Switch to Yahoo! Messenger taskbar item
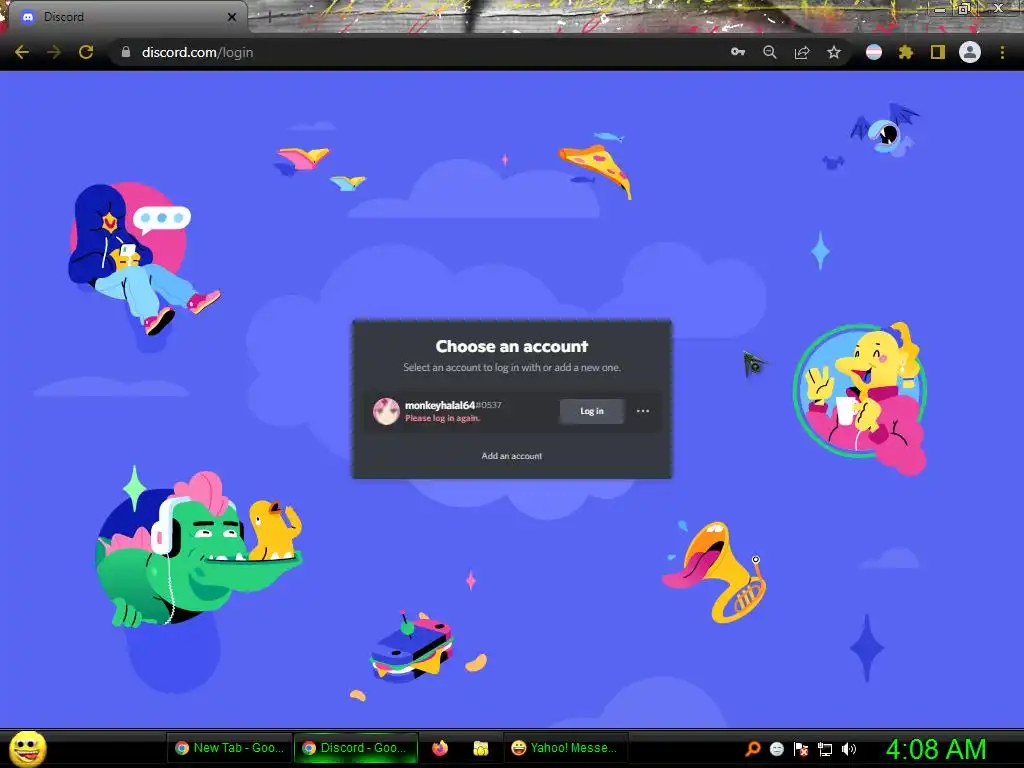 566,748
